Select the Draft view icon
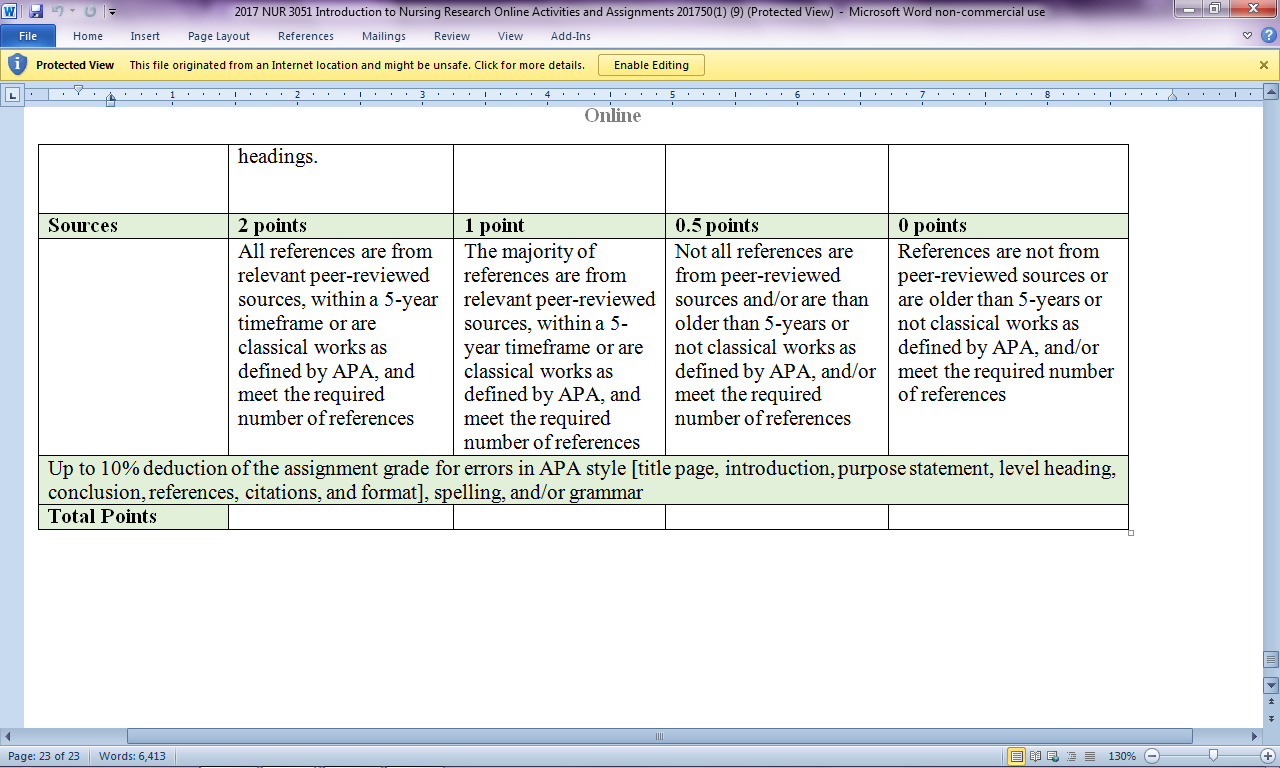This screenshot has width=1280, height=768. [x=1090, y=756]
